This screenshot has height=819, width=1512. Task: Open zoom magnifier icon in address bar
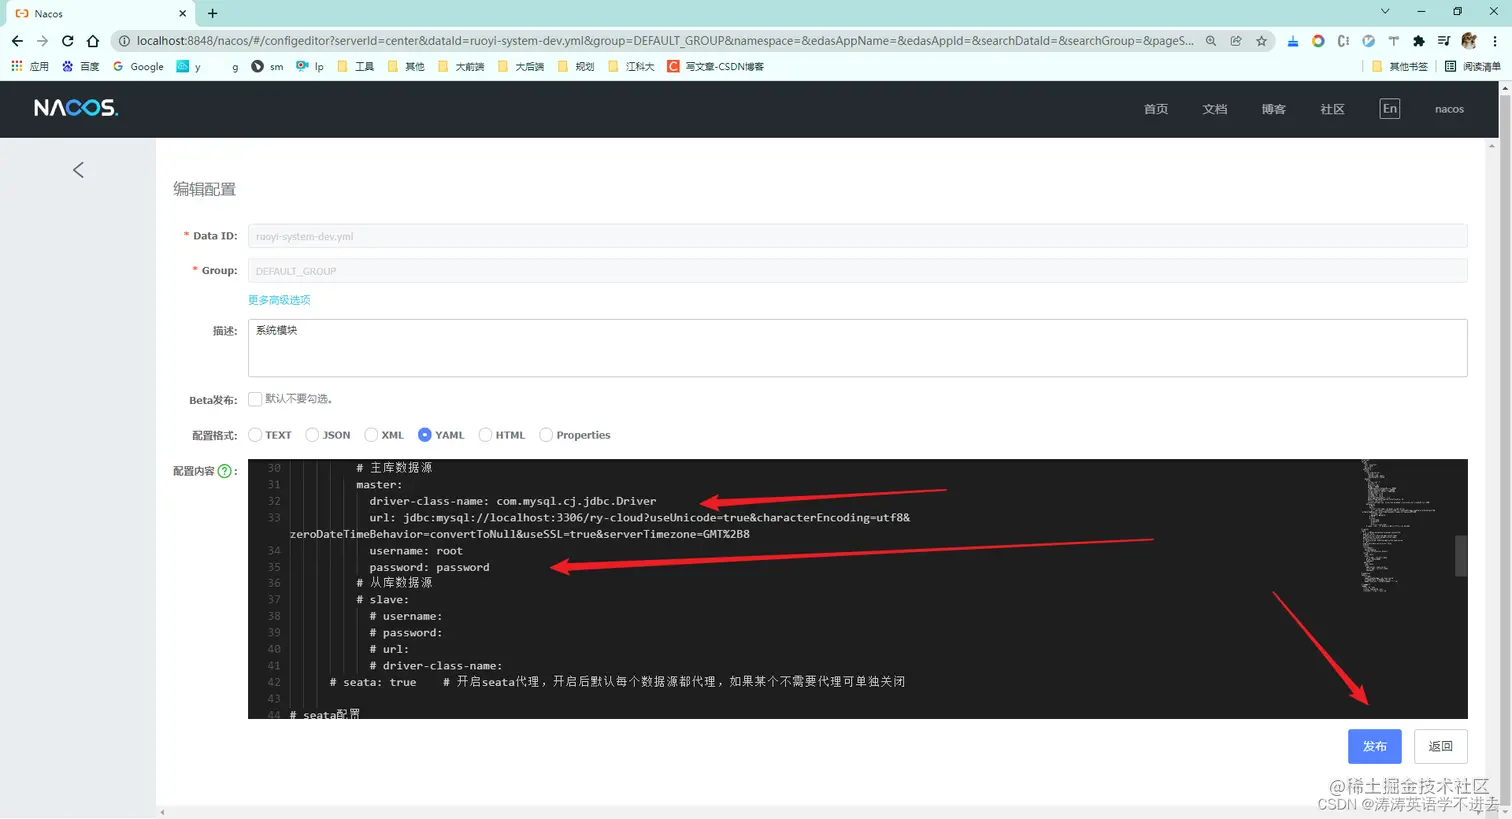1211,41
